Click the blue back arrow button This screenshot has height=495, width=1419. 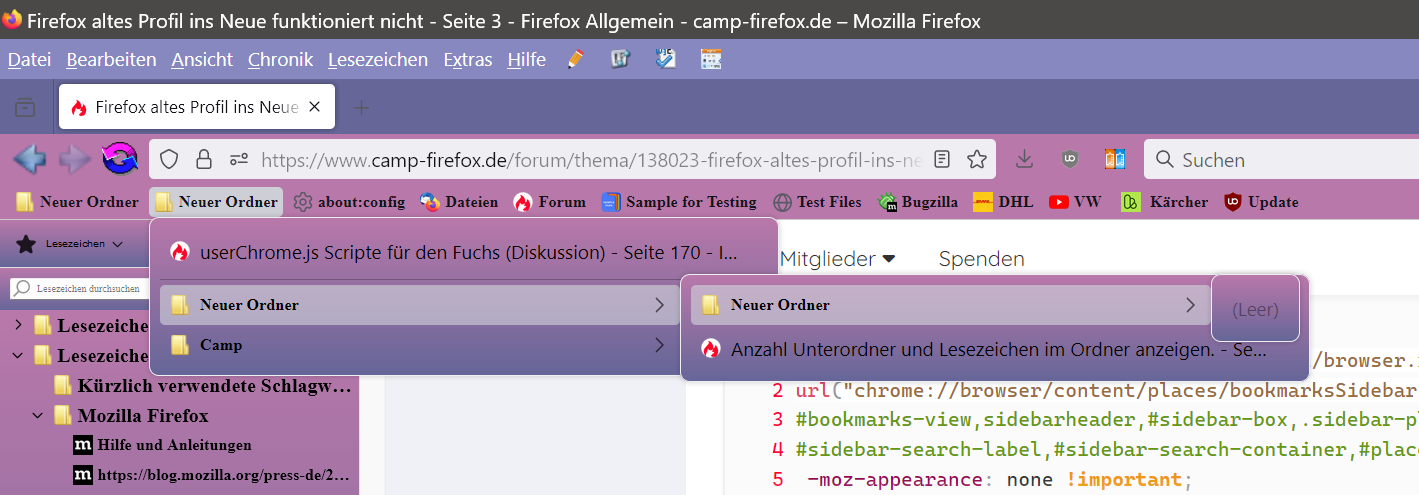(29, 159)
